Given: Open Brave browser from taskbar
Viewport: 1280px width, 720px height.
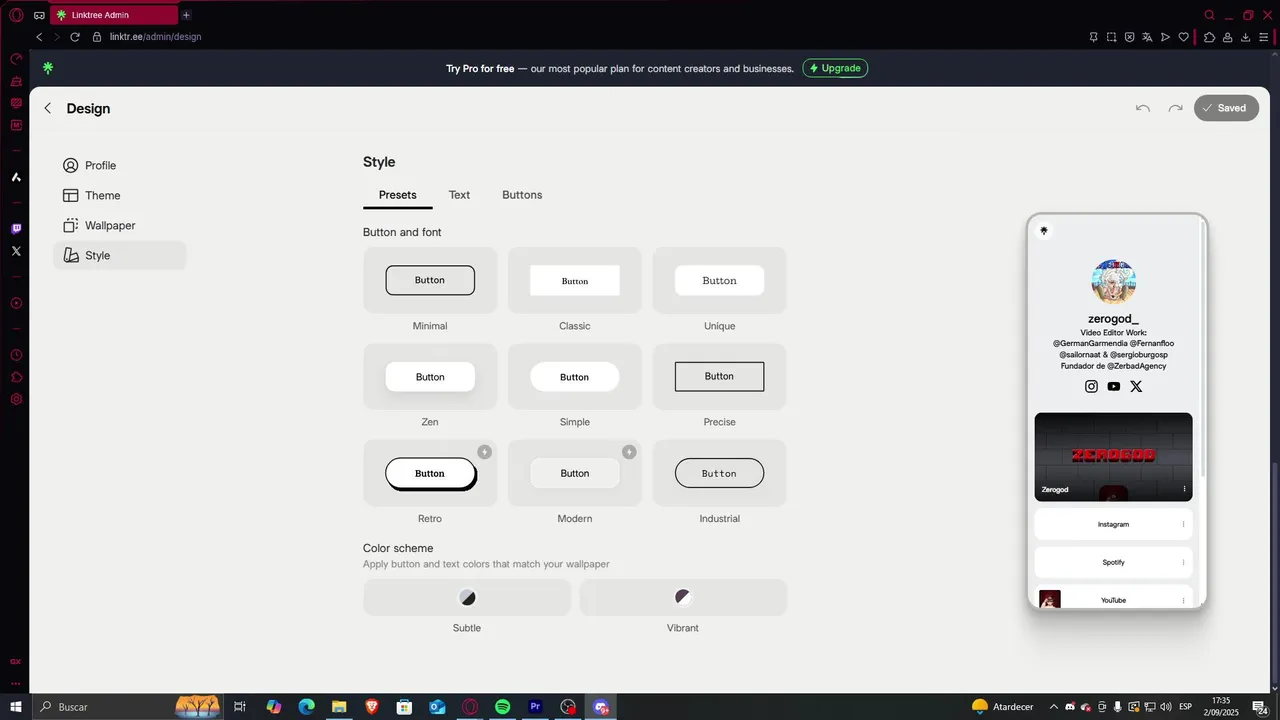Looking at the screenshot, I should [372, 707].
